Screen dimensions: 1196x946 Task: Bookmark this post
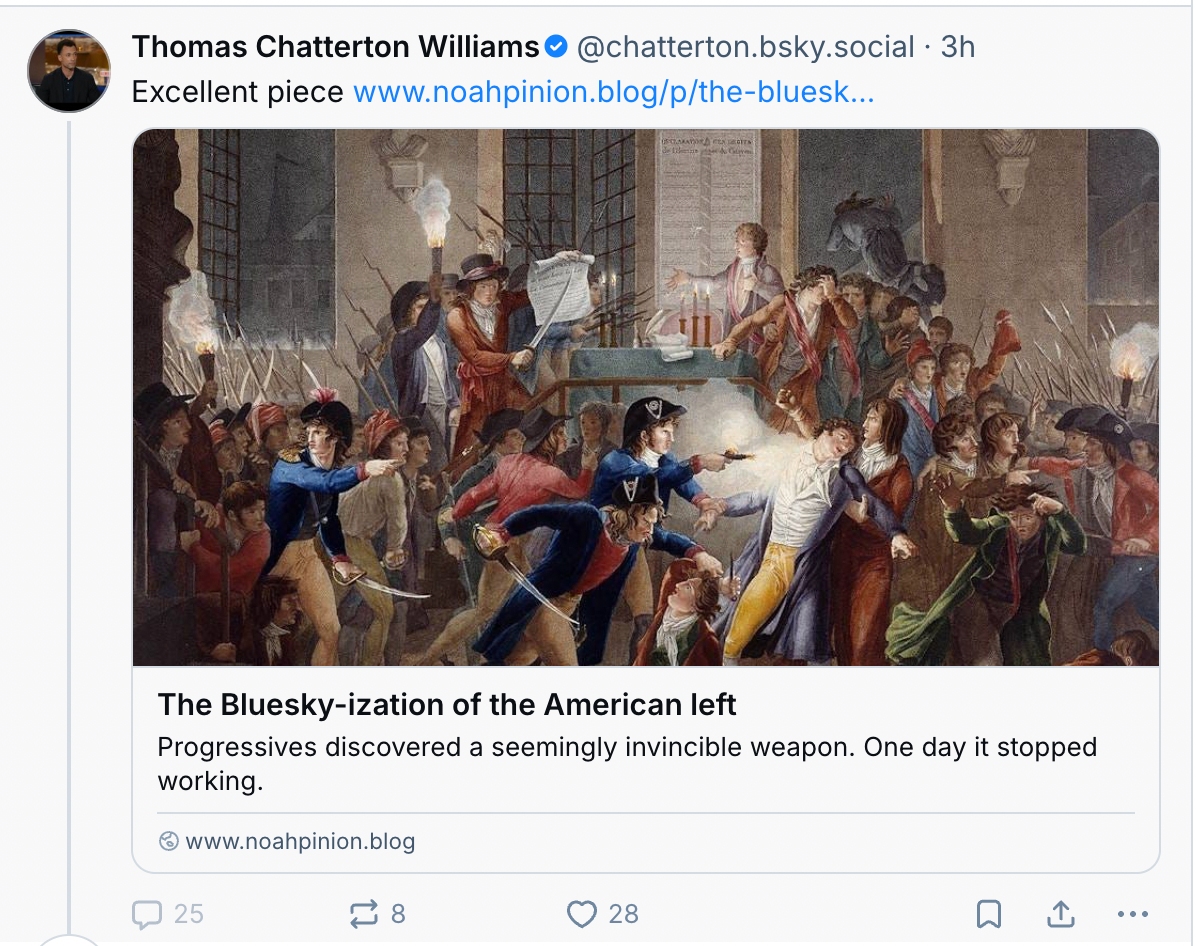[988, 914]
